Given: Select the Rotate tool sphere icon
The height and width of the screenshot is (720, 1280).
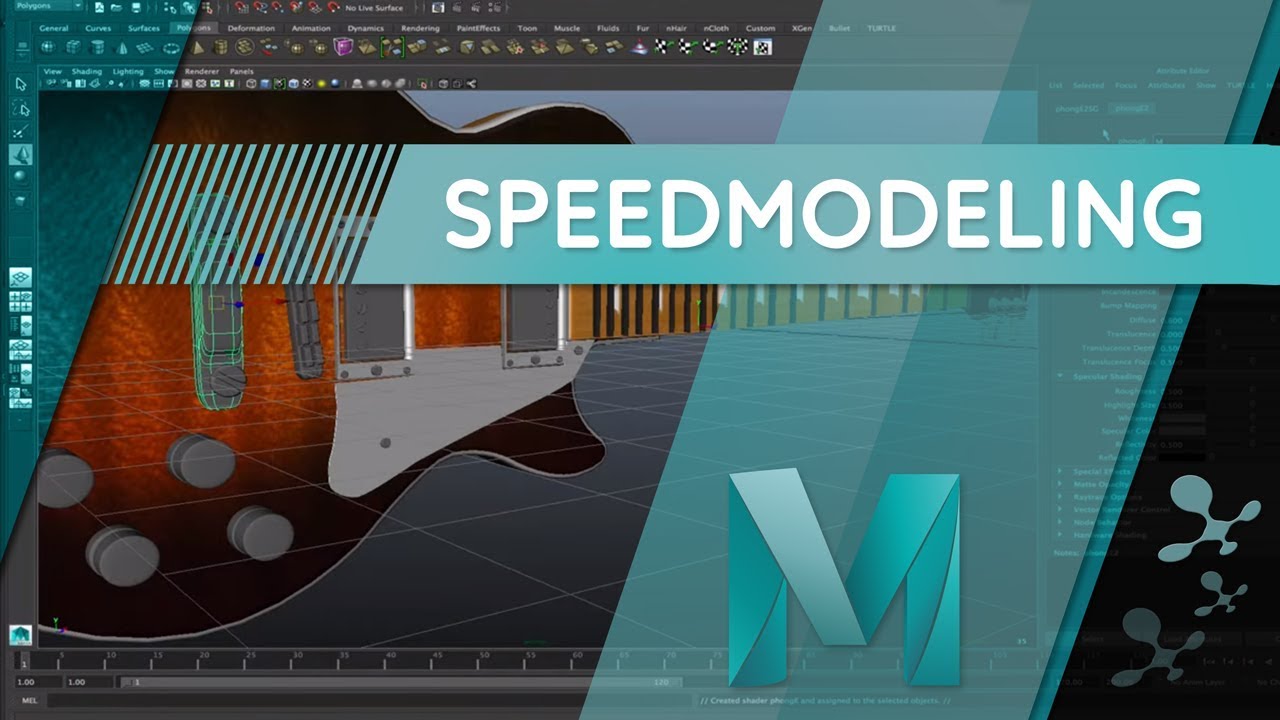Looking at the screenshot, I should (x=20, y=177).
